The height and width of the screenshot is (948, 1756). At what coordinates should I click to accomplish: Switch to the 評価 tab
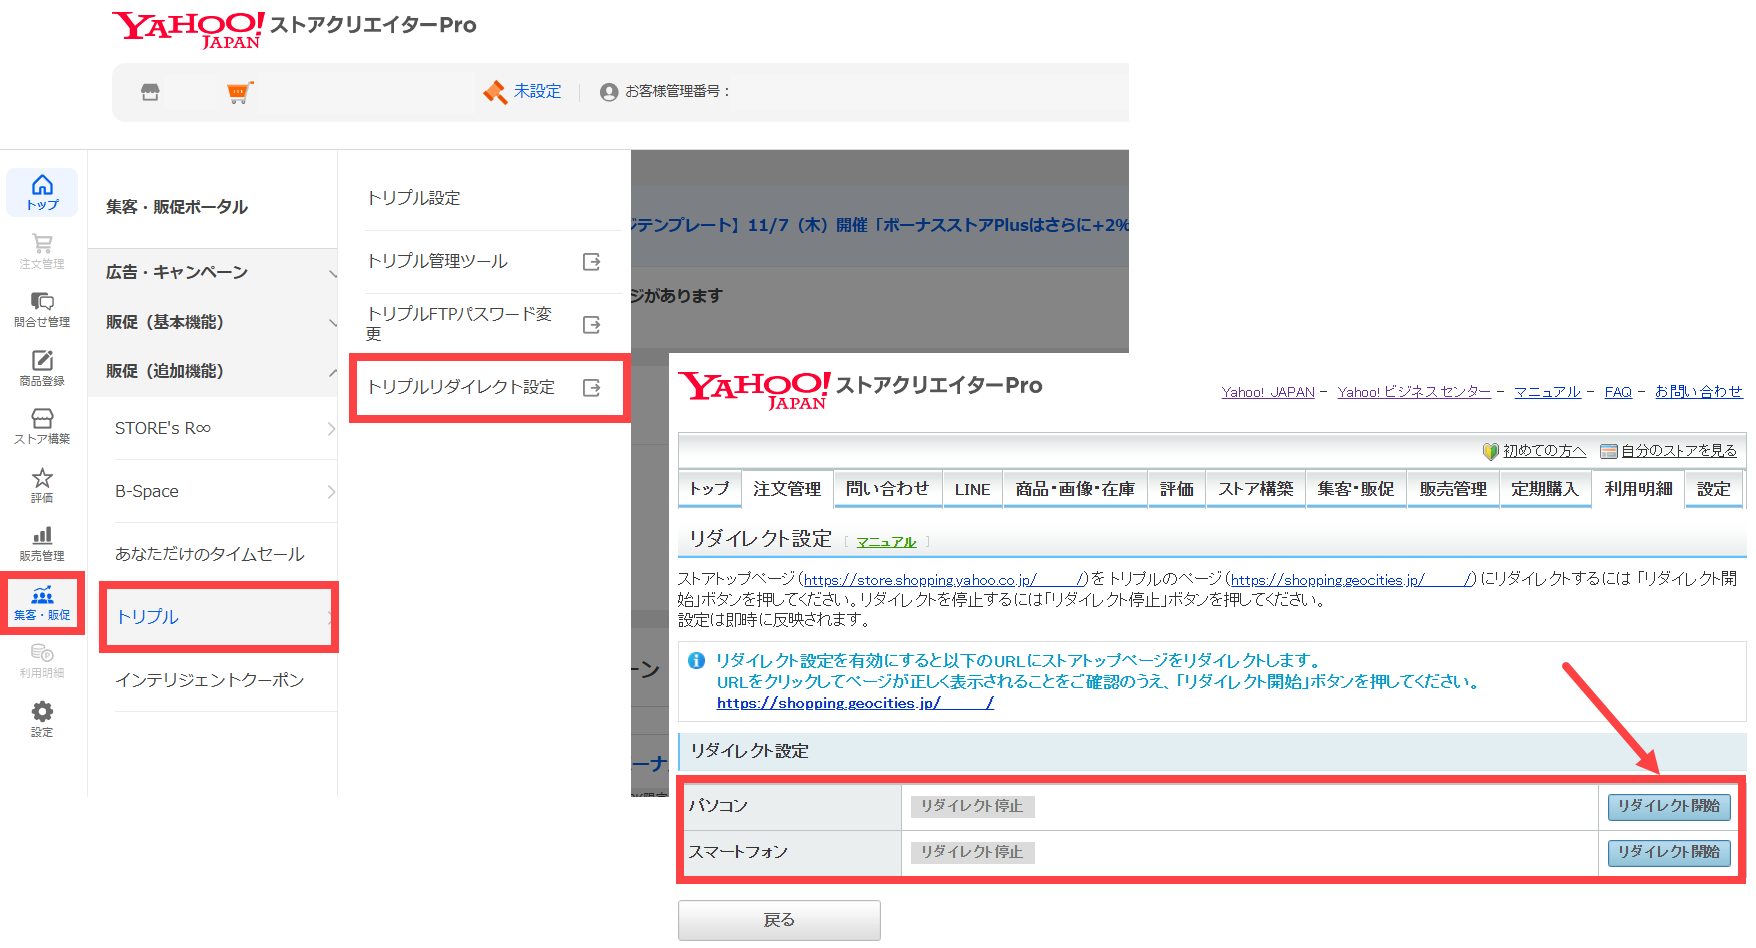[1177, 489]
